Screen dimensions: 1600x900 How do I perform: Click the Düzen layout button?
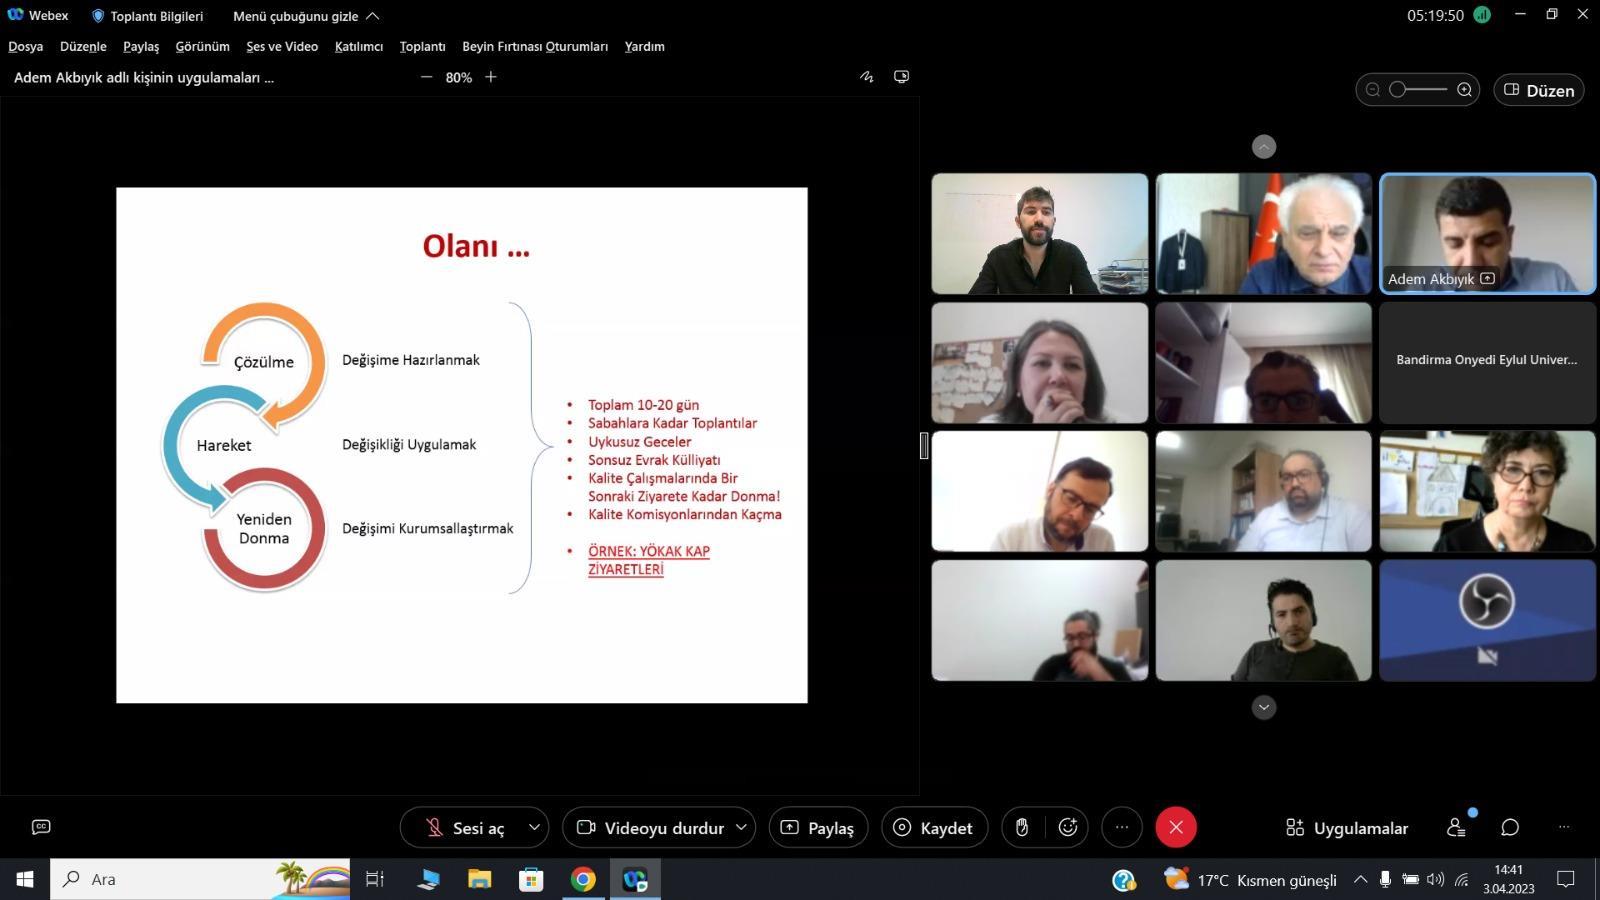[x=1538, y=90]
